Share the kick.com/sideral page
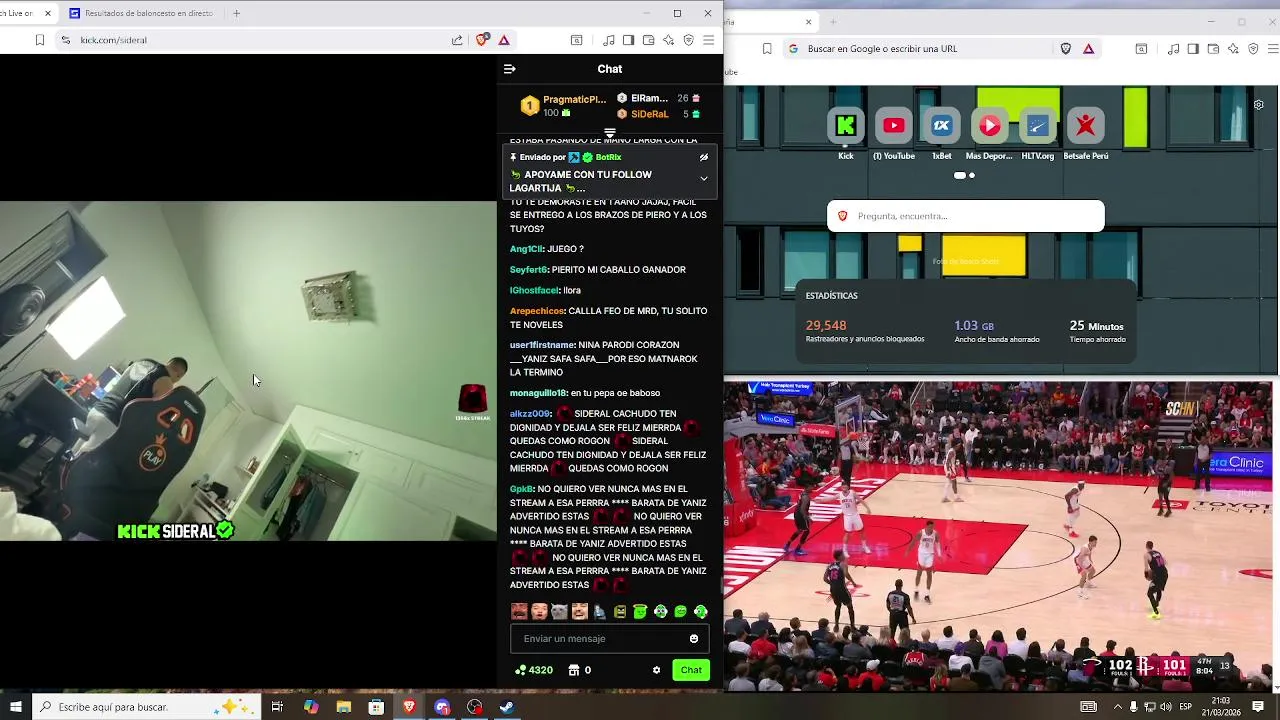 point(457,40)
